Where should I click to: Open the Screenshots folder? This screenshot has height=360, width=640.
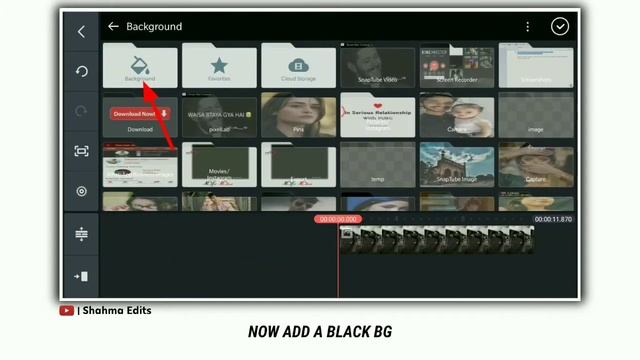(x=536, y=65)
